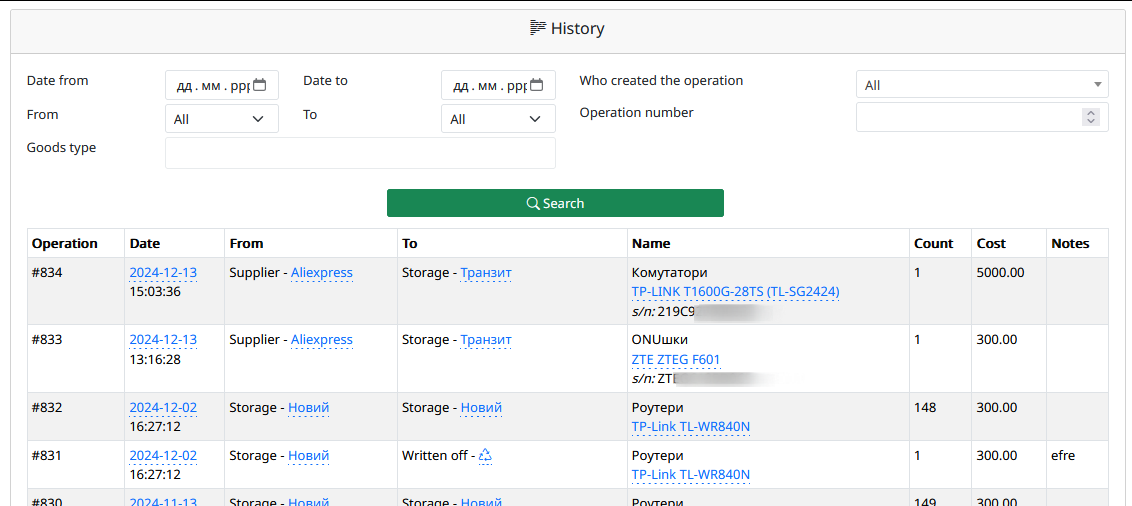The image size is (1132, 506).
Task: Click the time 13:16:28
Action: [155, 359]
